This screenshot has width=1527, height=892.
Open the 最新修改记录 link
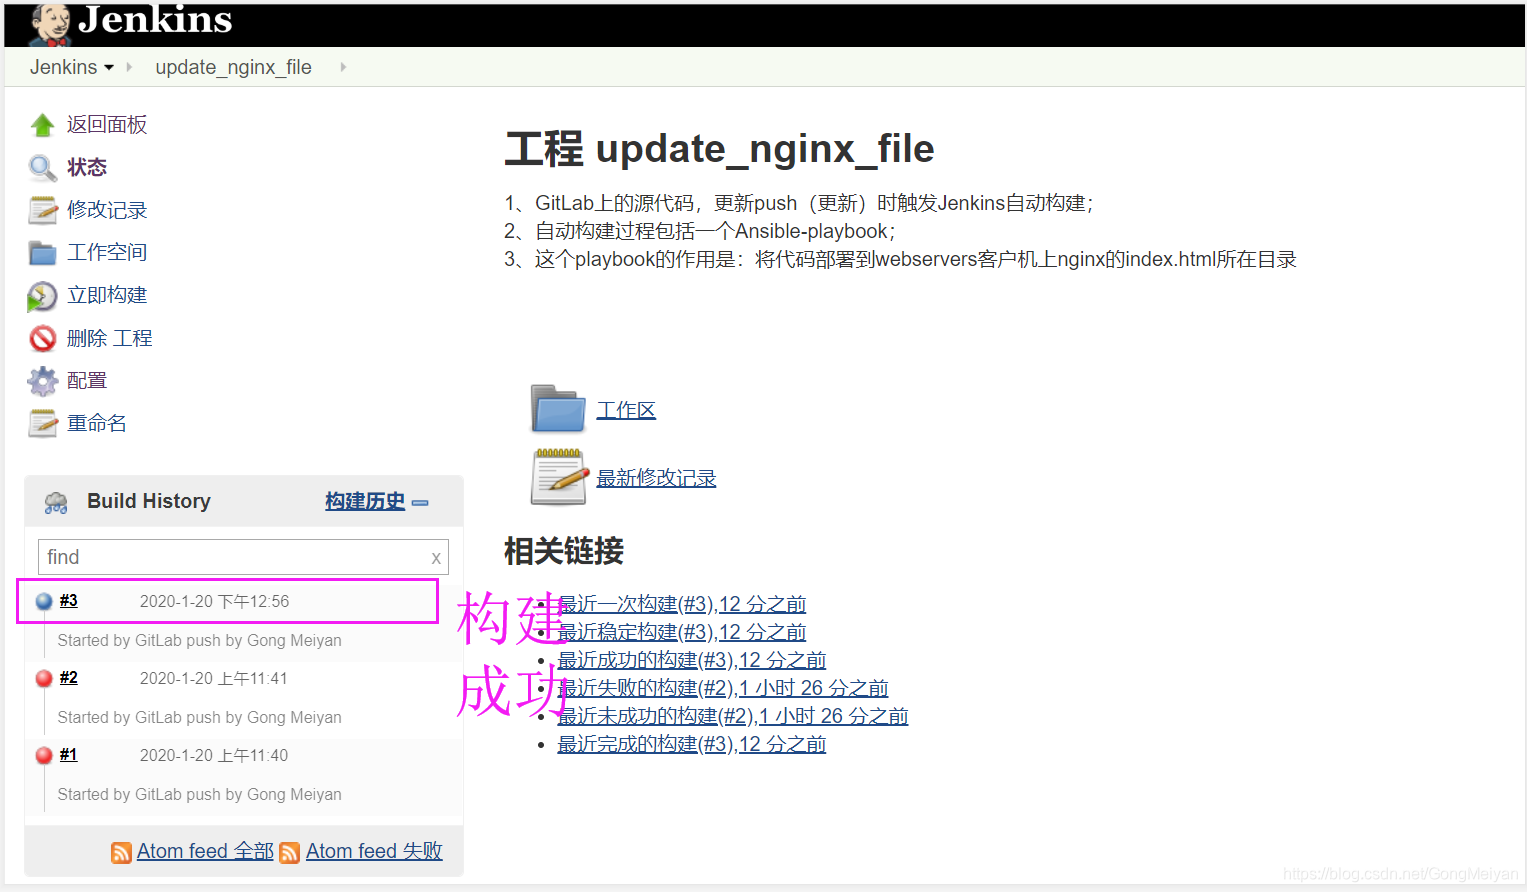pyautogui.click(x=656, y=479)
